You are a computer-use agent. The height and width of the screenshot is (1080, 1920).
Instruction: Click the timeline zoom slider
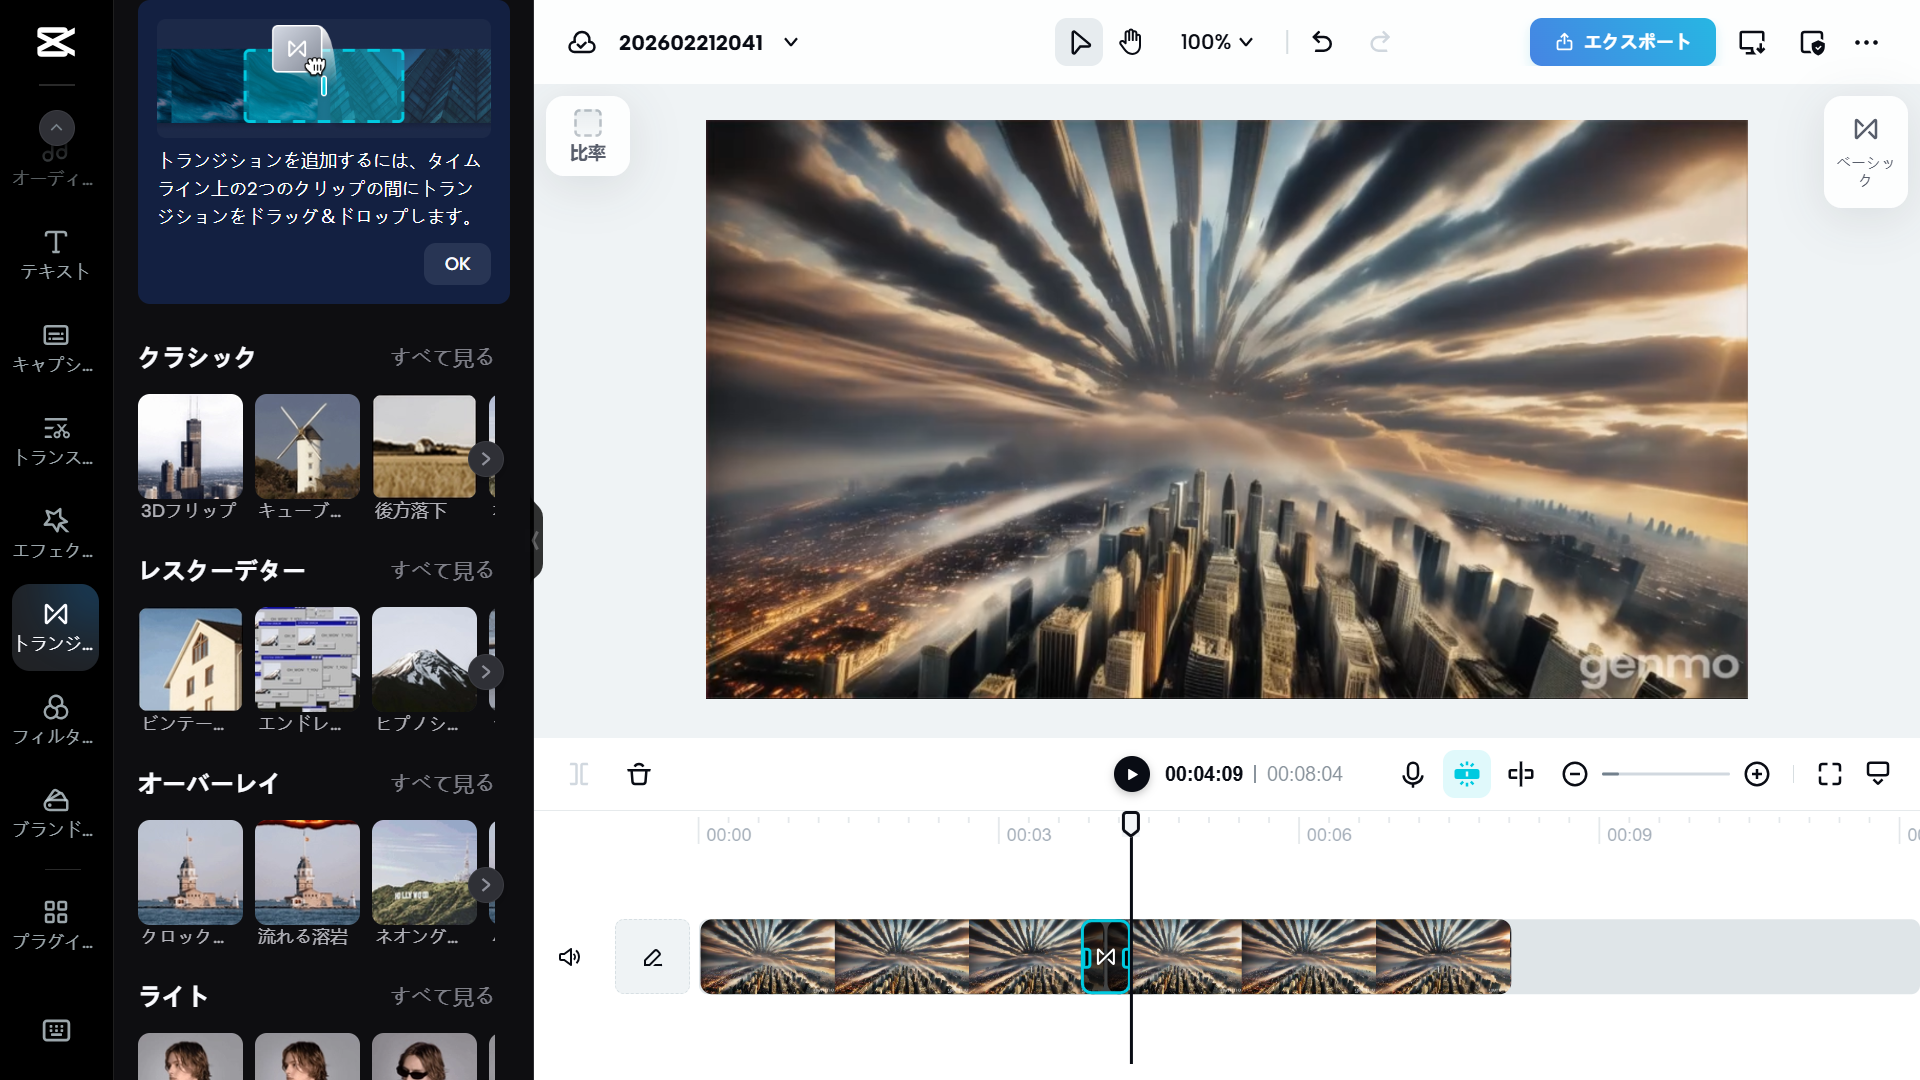(1665, 774)
